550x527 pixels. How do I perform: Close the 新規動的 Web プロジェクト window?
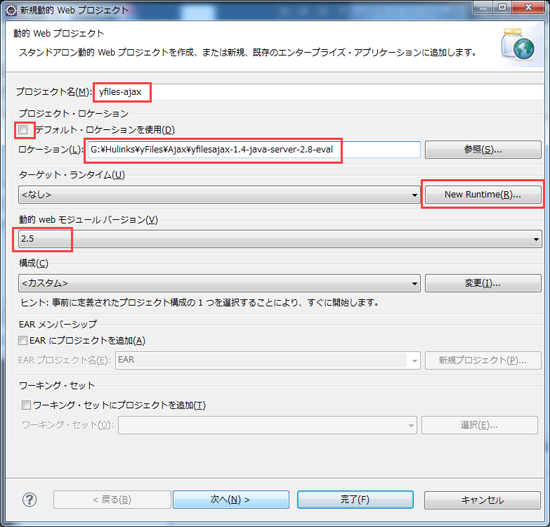tap(528, 7)
